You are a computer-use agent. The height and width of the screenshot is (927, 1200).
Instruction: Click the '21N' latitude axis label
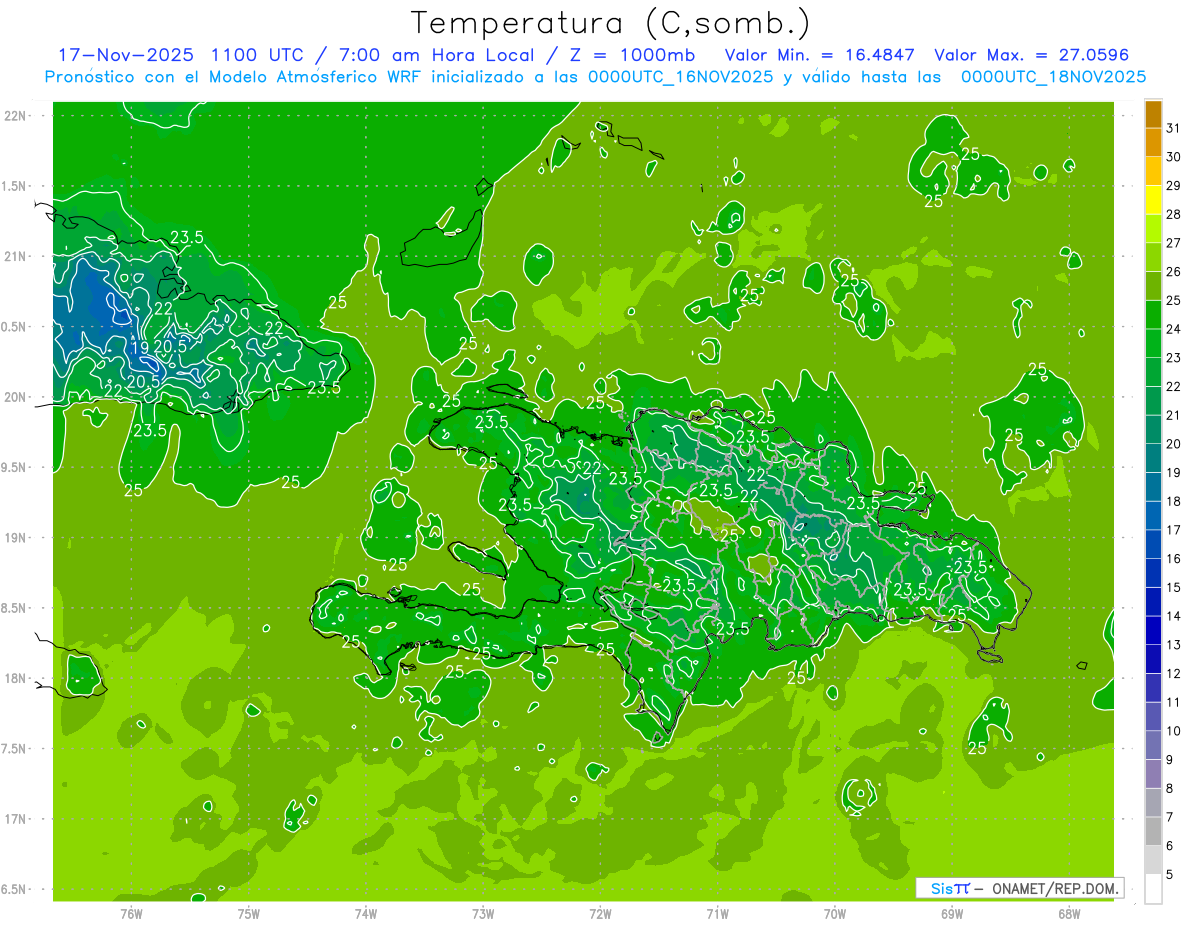[x=15, y=257]
